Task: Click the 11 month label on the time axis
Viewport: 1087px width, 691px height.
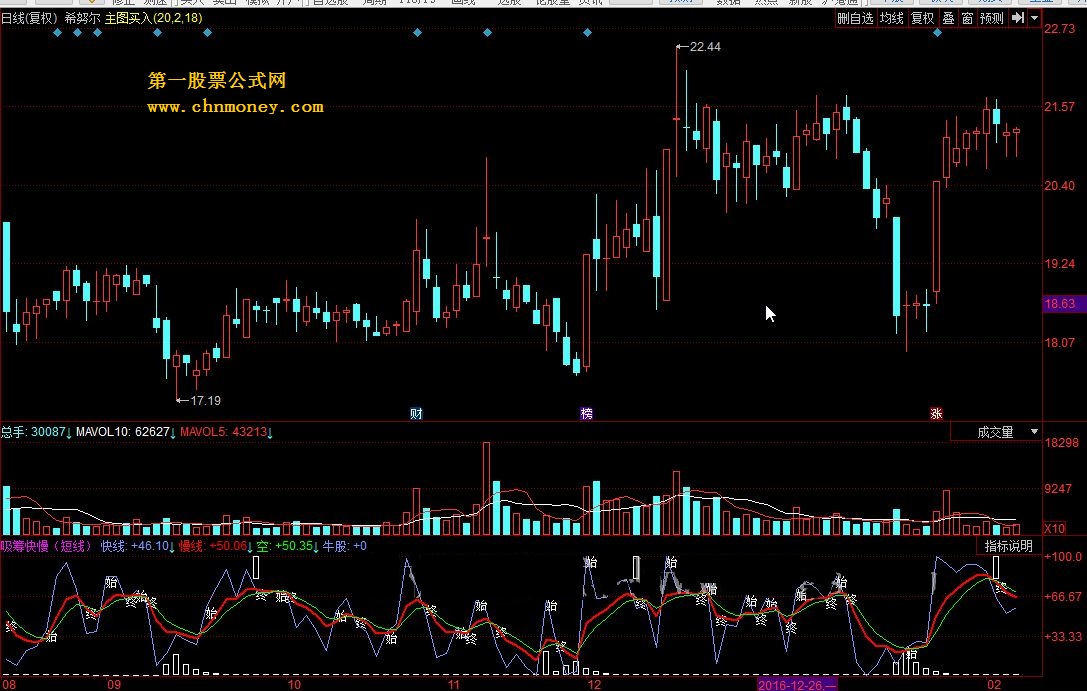Action: (x=453, y=685)
